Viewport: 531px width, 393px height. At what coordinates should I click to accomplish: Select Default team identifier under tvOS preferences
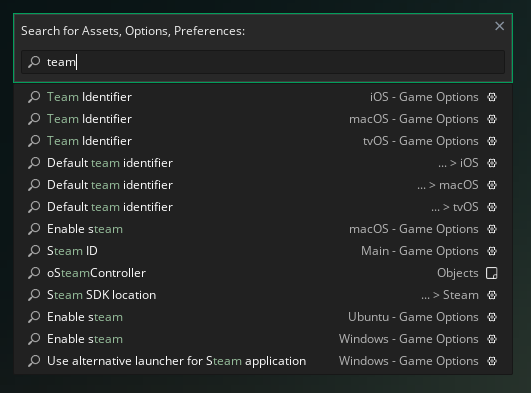(263, 207)
